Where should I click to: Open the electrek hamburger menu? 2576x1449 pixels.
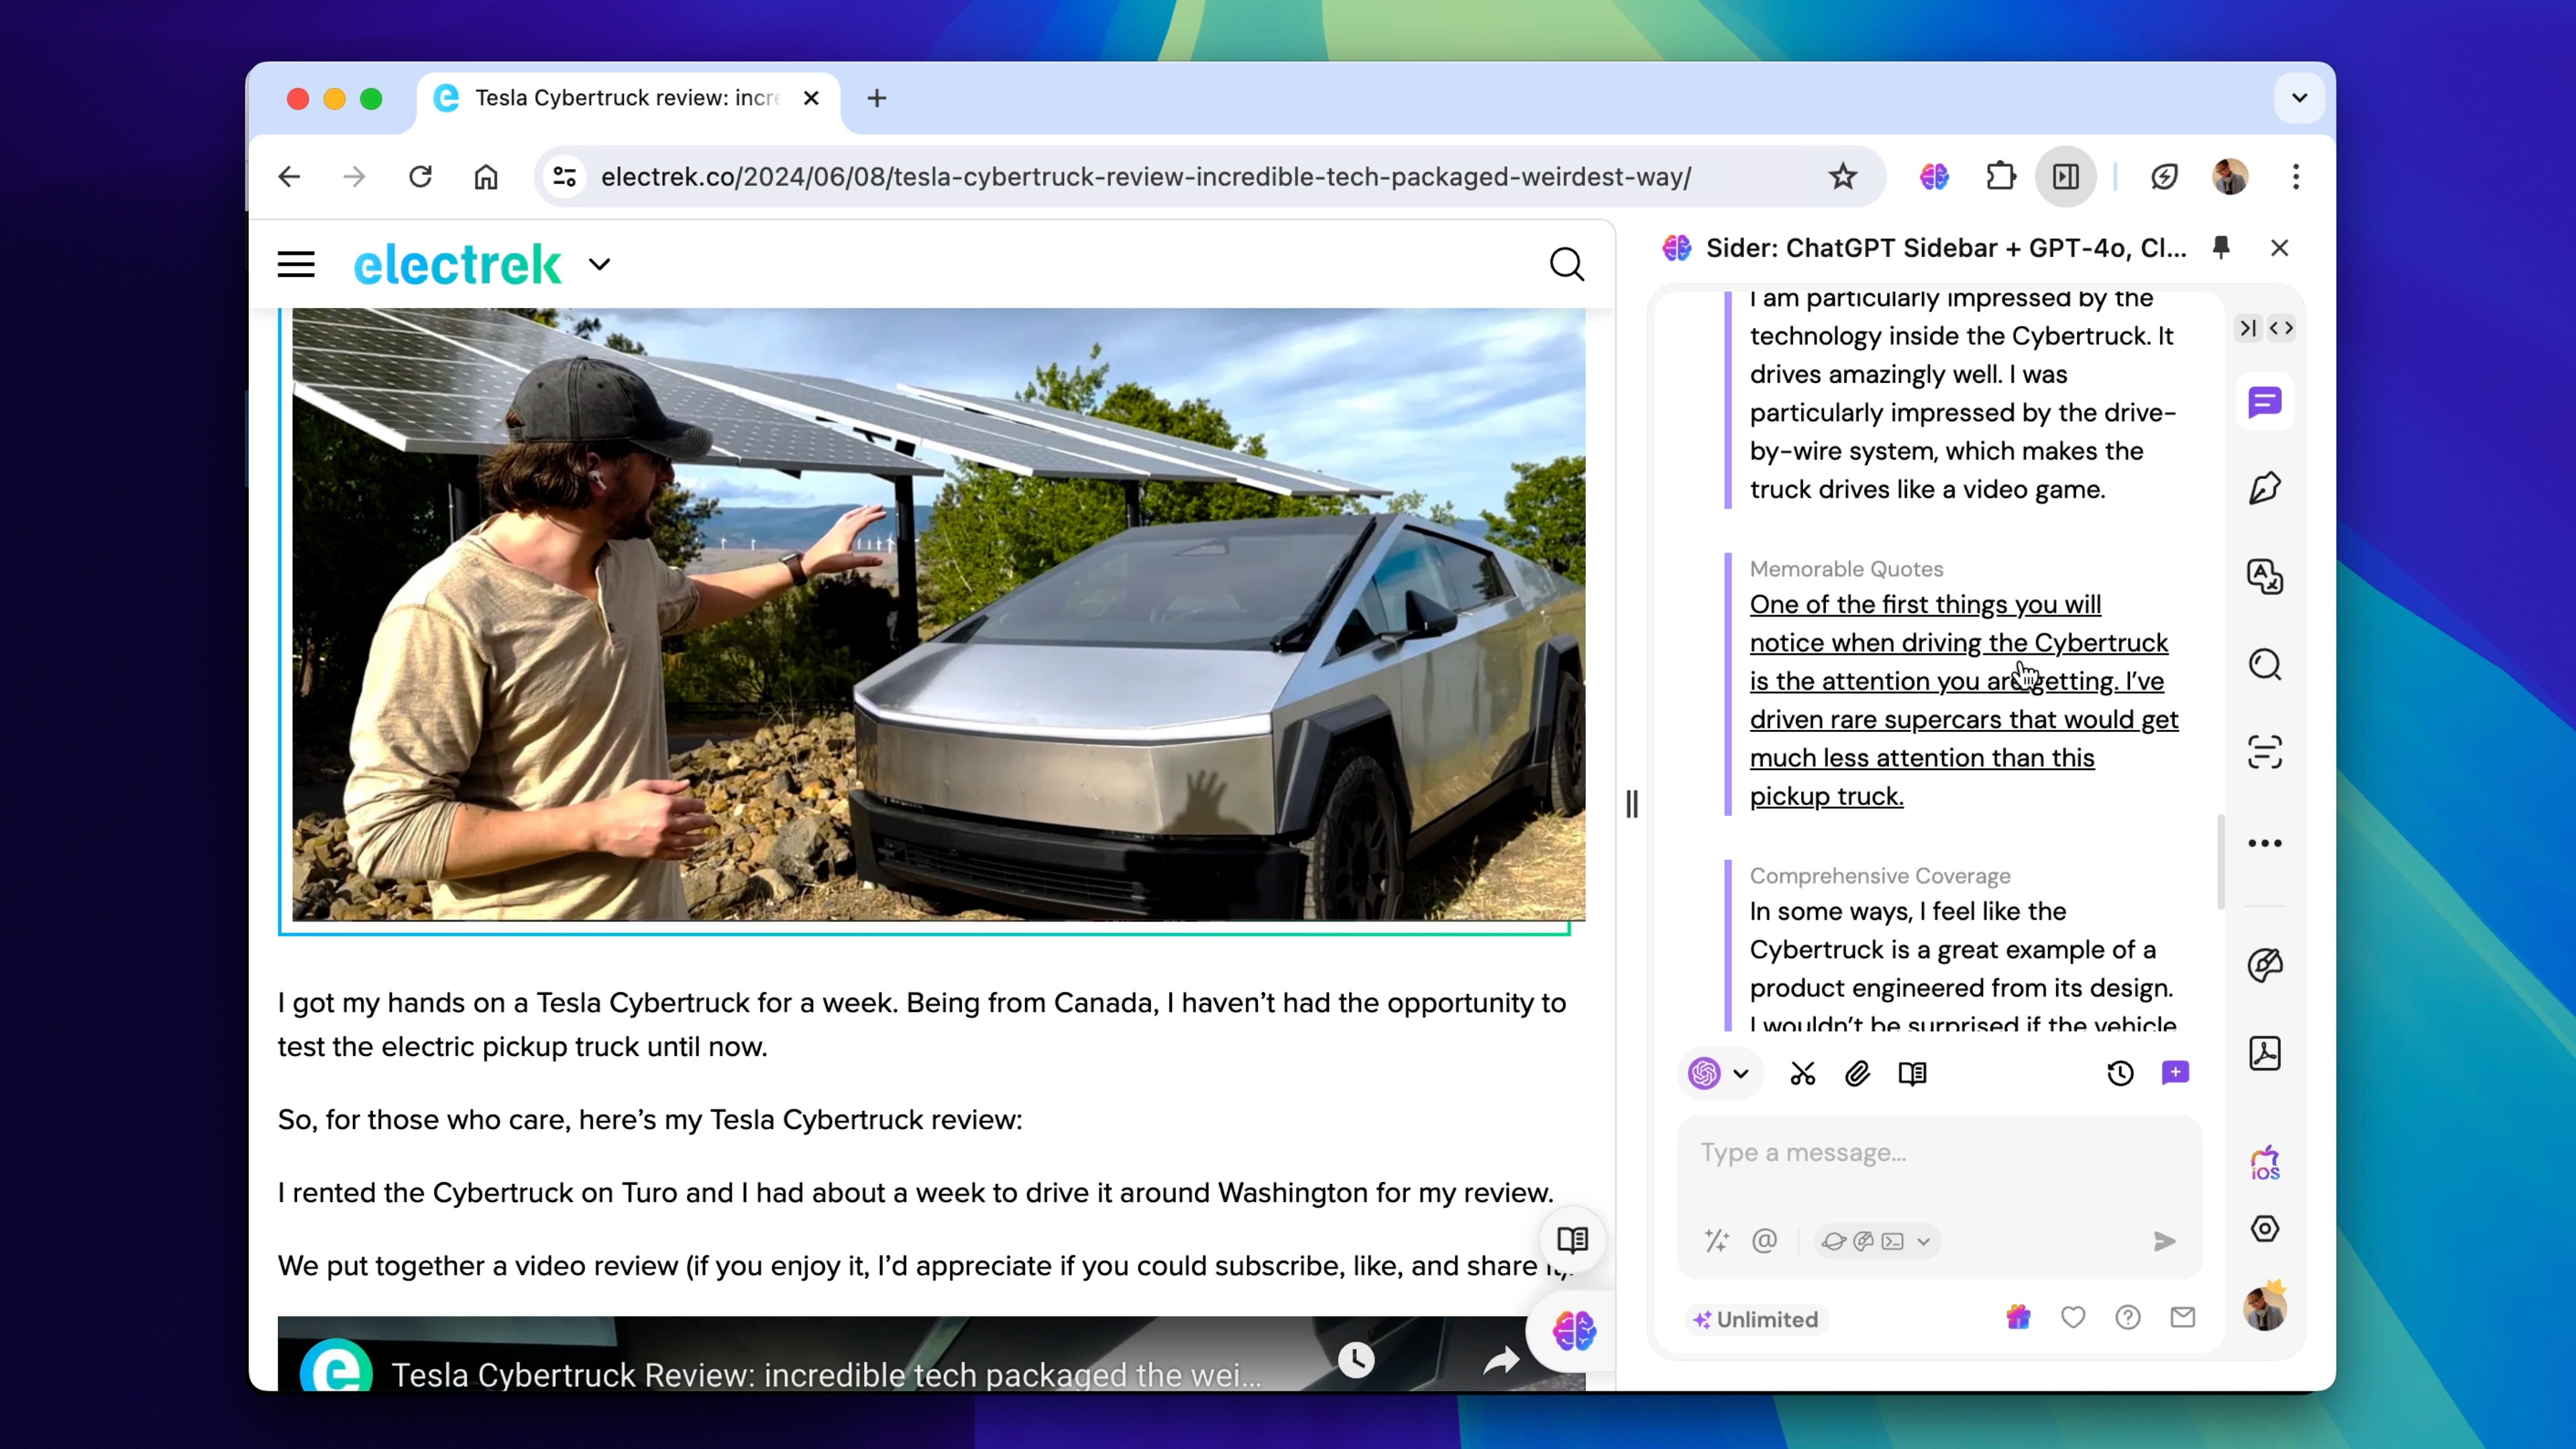tap(296, 265)
